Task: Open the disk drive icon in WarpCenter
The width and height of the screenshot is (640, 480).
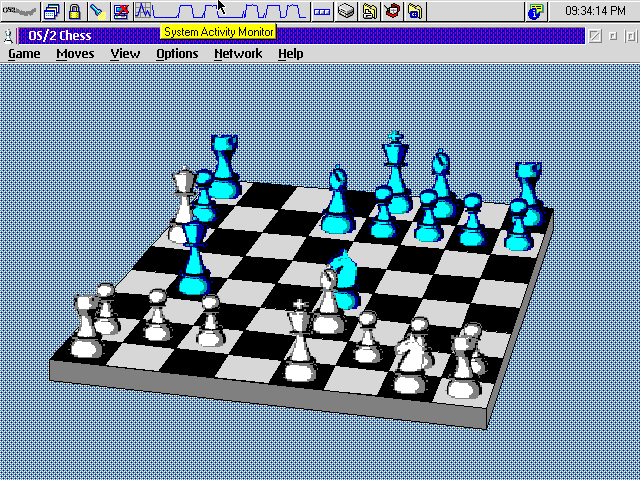Action: coord(346,11)
